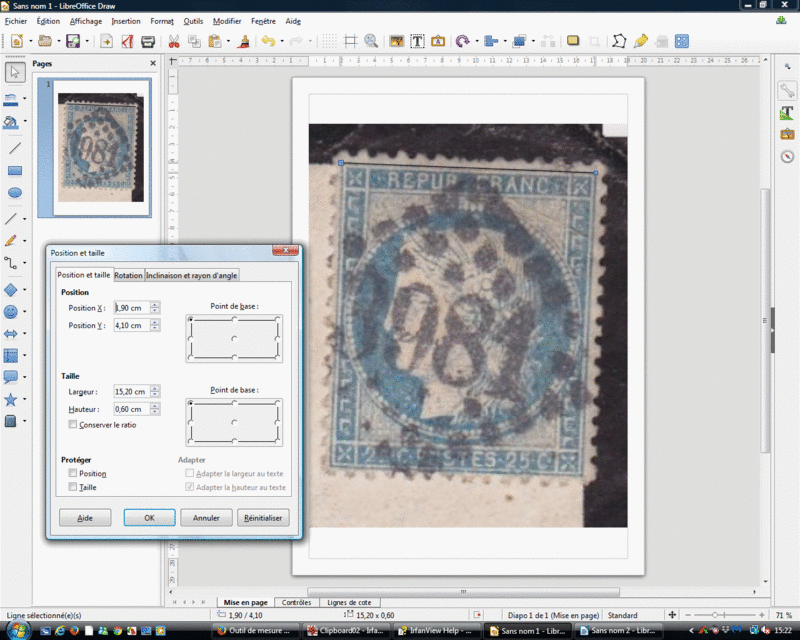Screen dimensions: 800x640
Task: Select bottom-right Position base point
Action: [277, 357]
